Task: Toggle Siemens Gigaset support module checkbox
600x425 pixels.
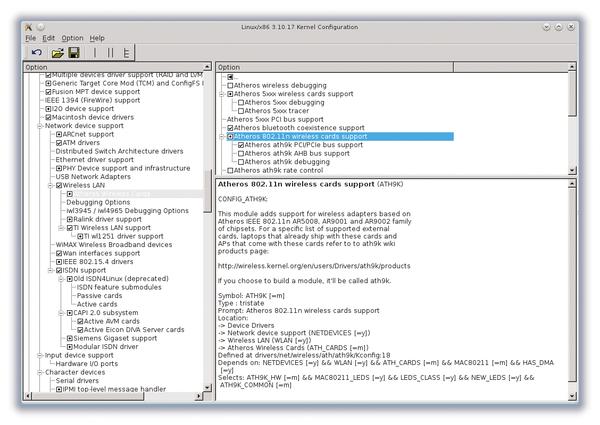Action: 70,338
